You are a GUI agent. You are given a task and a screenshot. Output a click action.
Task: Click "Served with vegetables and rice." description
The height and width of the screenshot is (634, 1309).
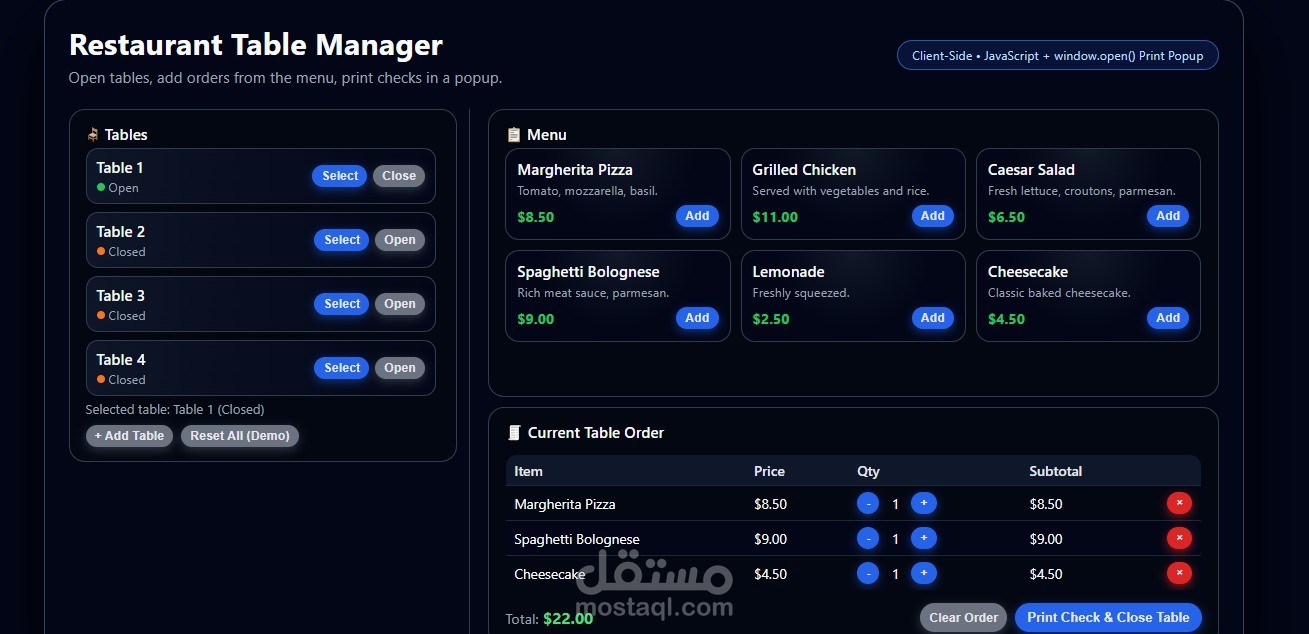(x=841, y=191)
